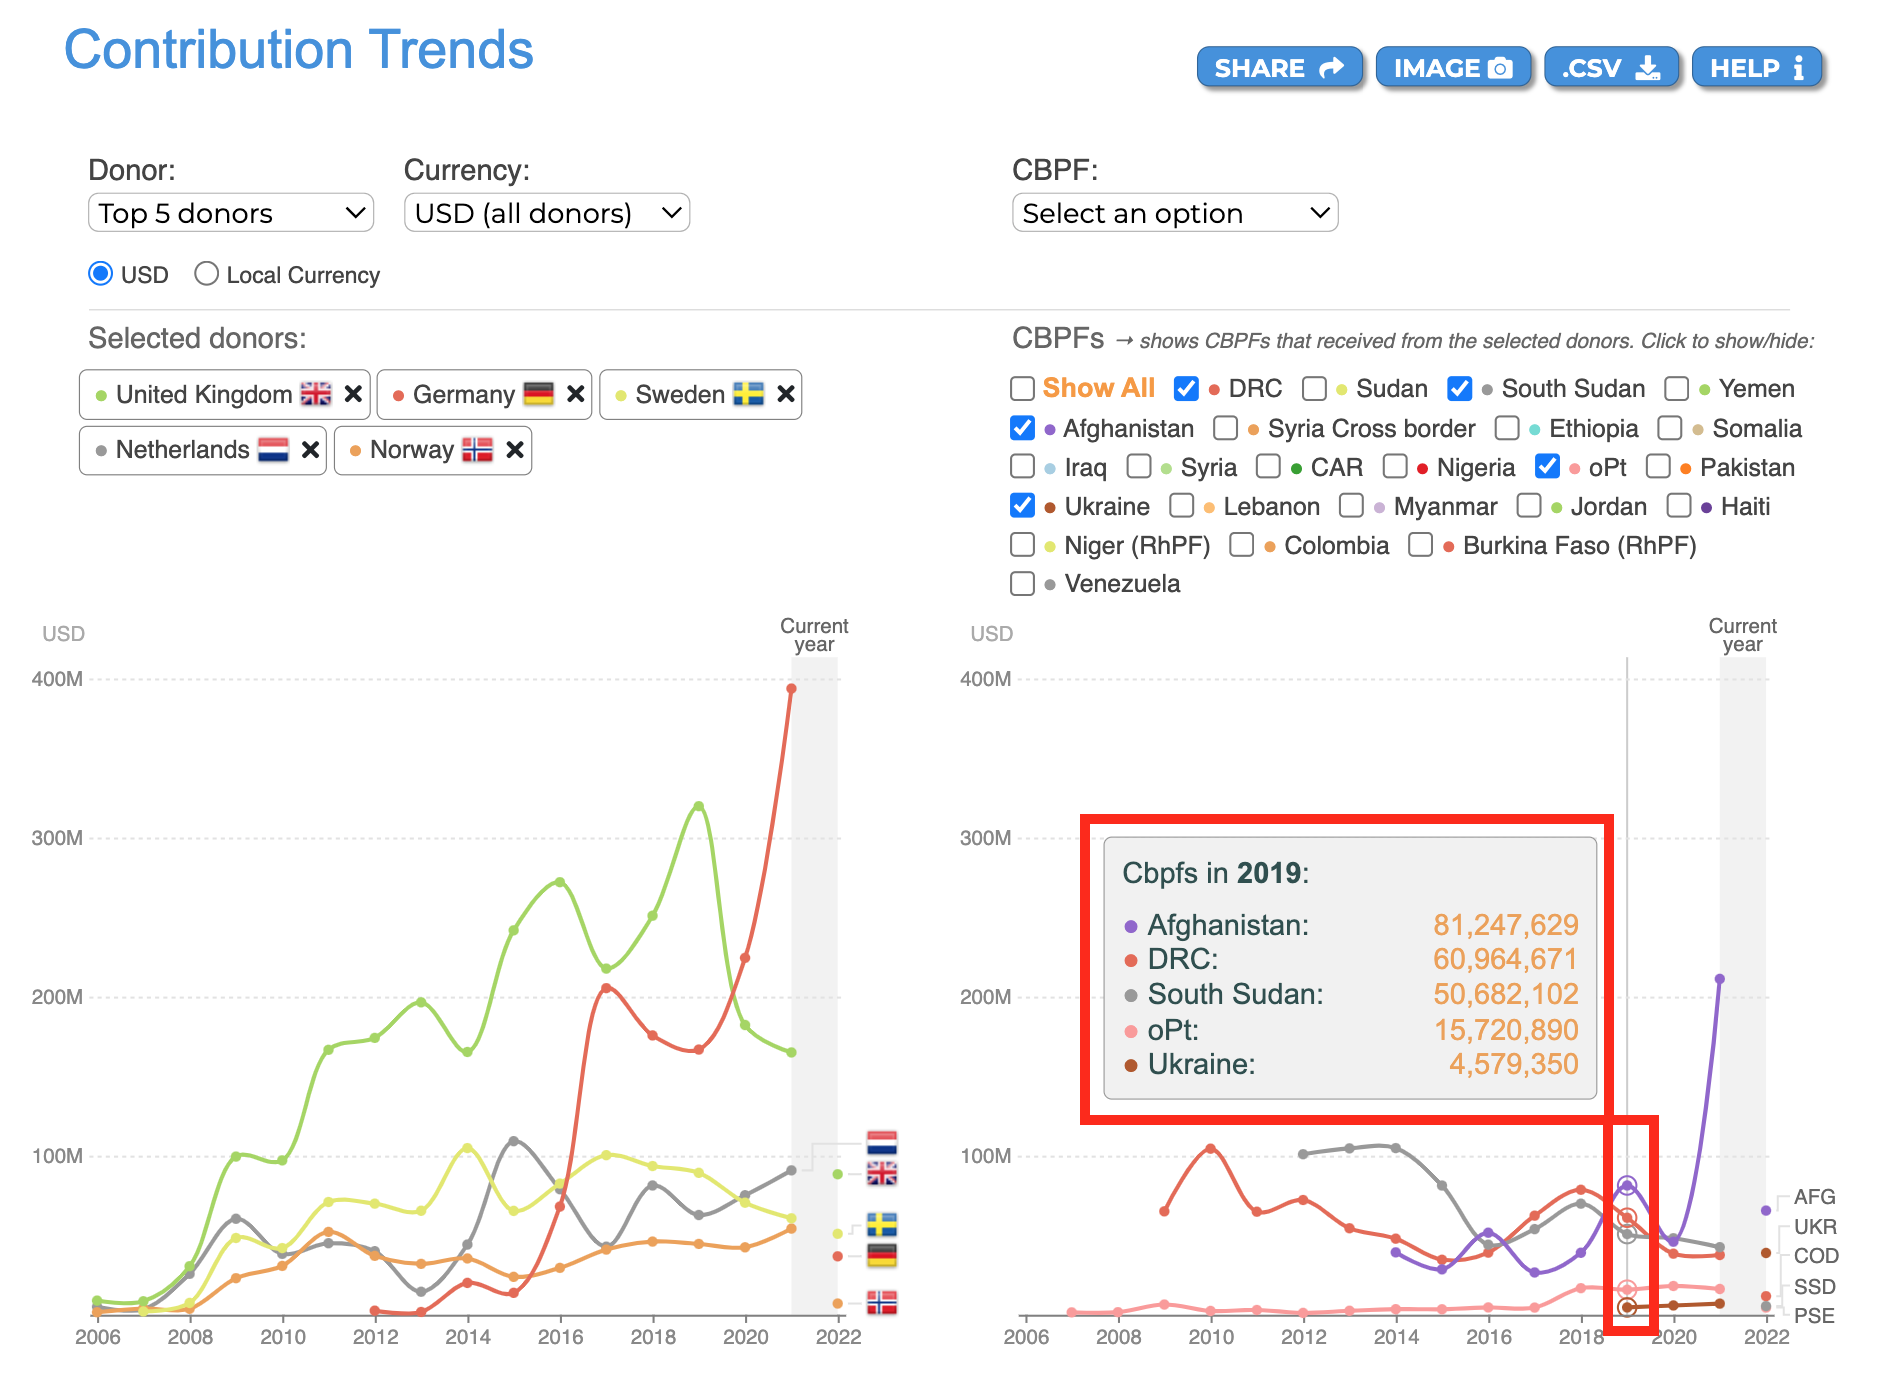The width and height of the screenshot is (1886, 1392).
Task: Click the Contribution Trends heading
Action: point(299,50)
